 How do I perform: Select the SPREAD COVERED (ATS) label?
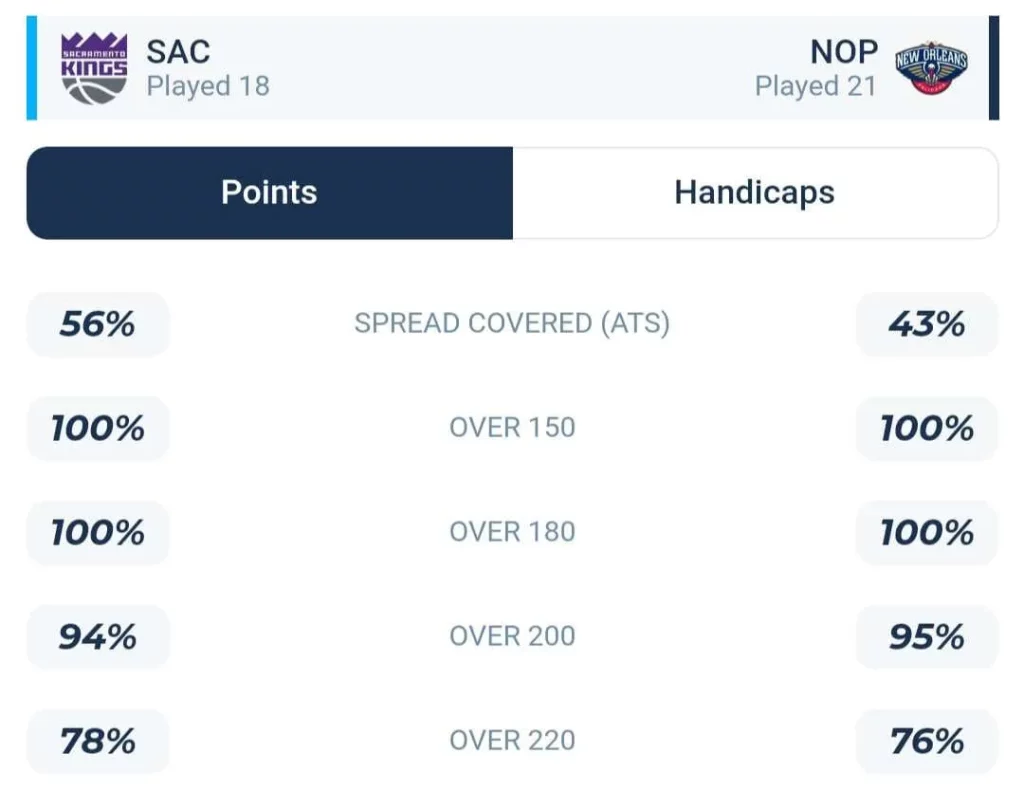coord(512,323)
